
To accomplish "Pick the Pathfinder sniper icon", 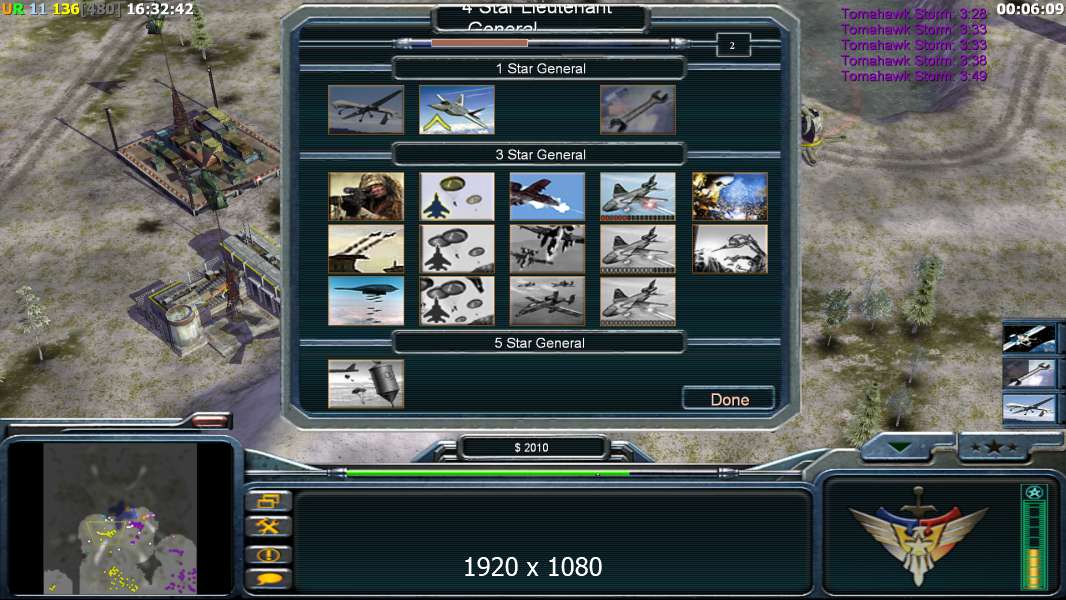I will [366, 196].
